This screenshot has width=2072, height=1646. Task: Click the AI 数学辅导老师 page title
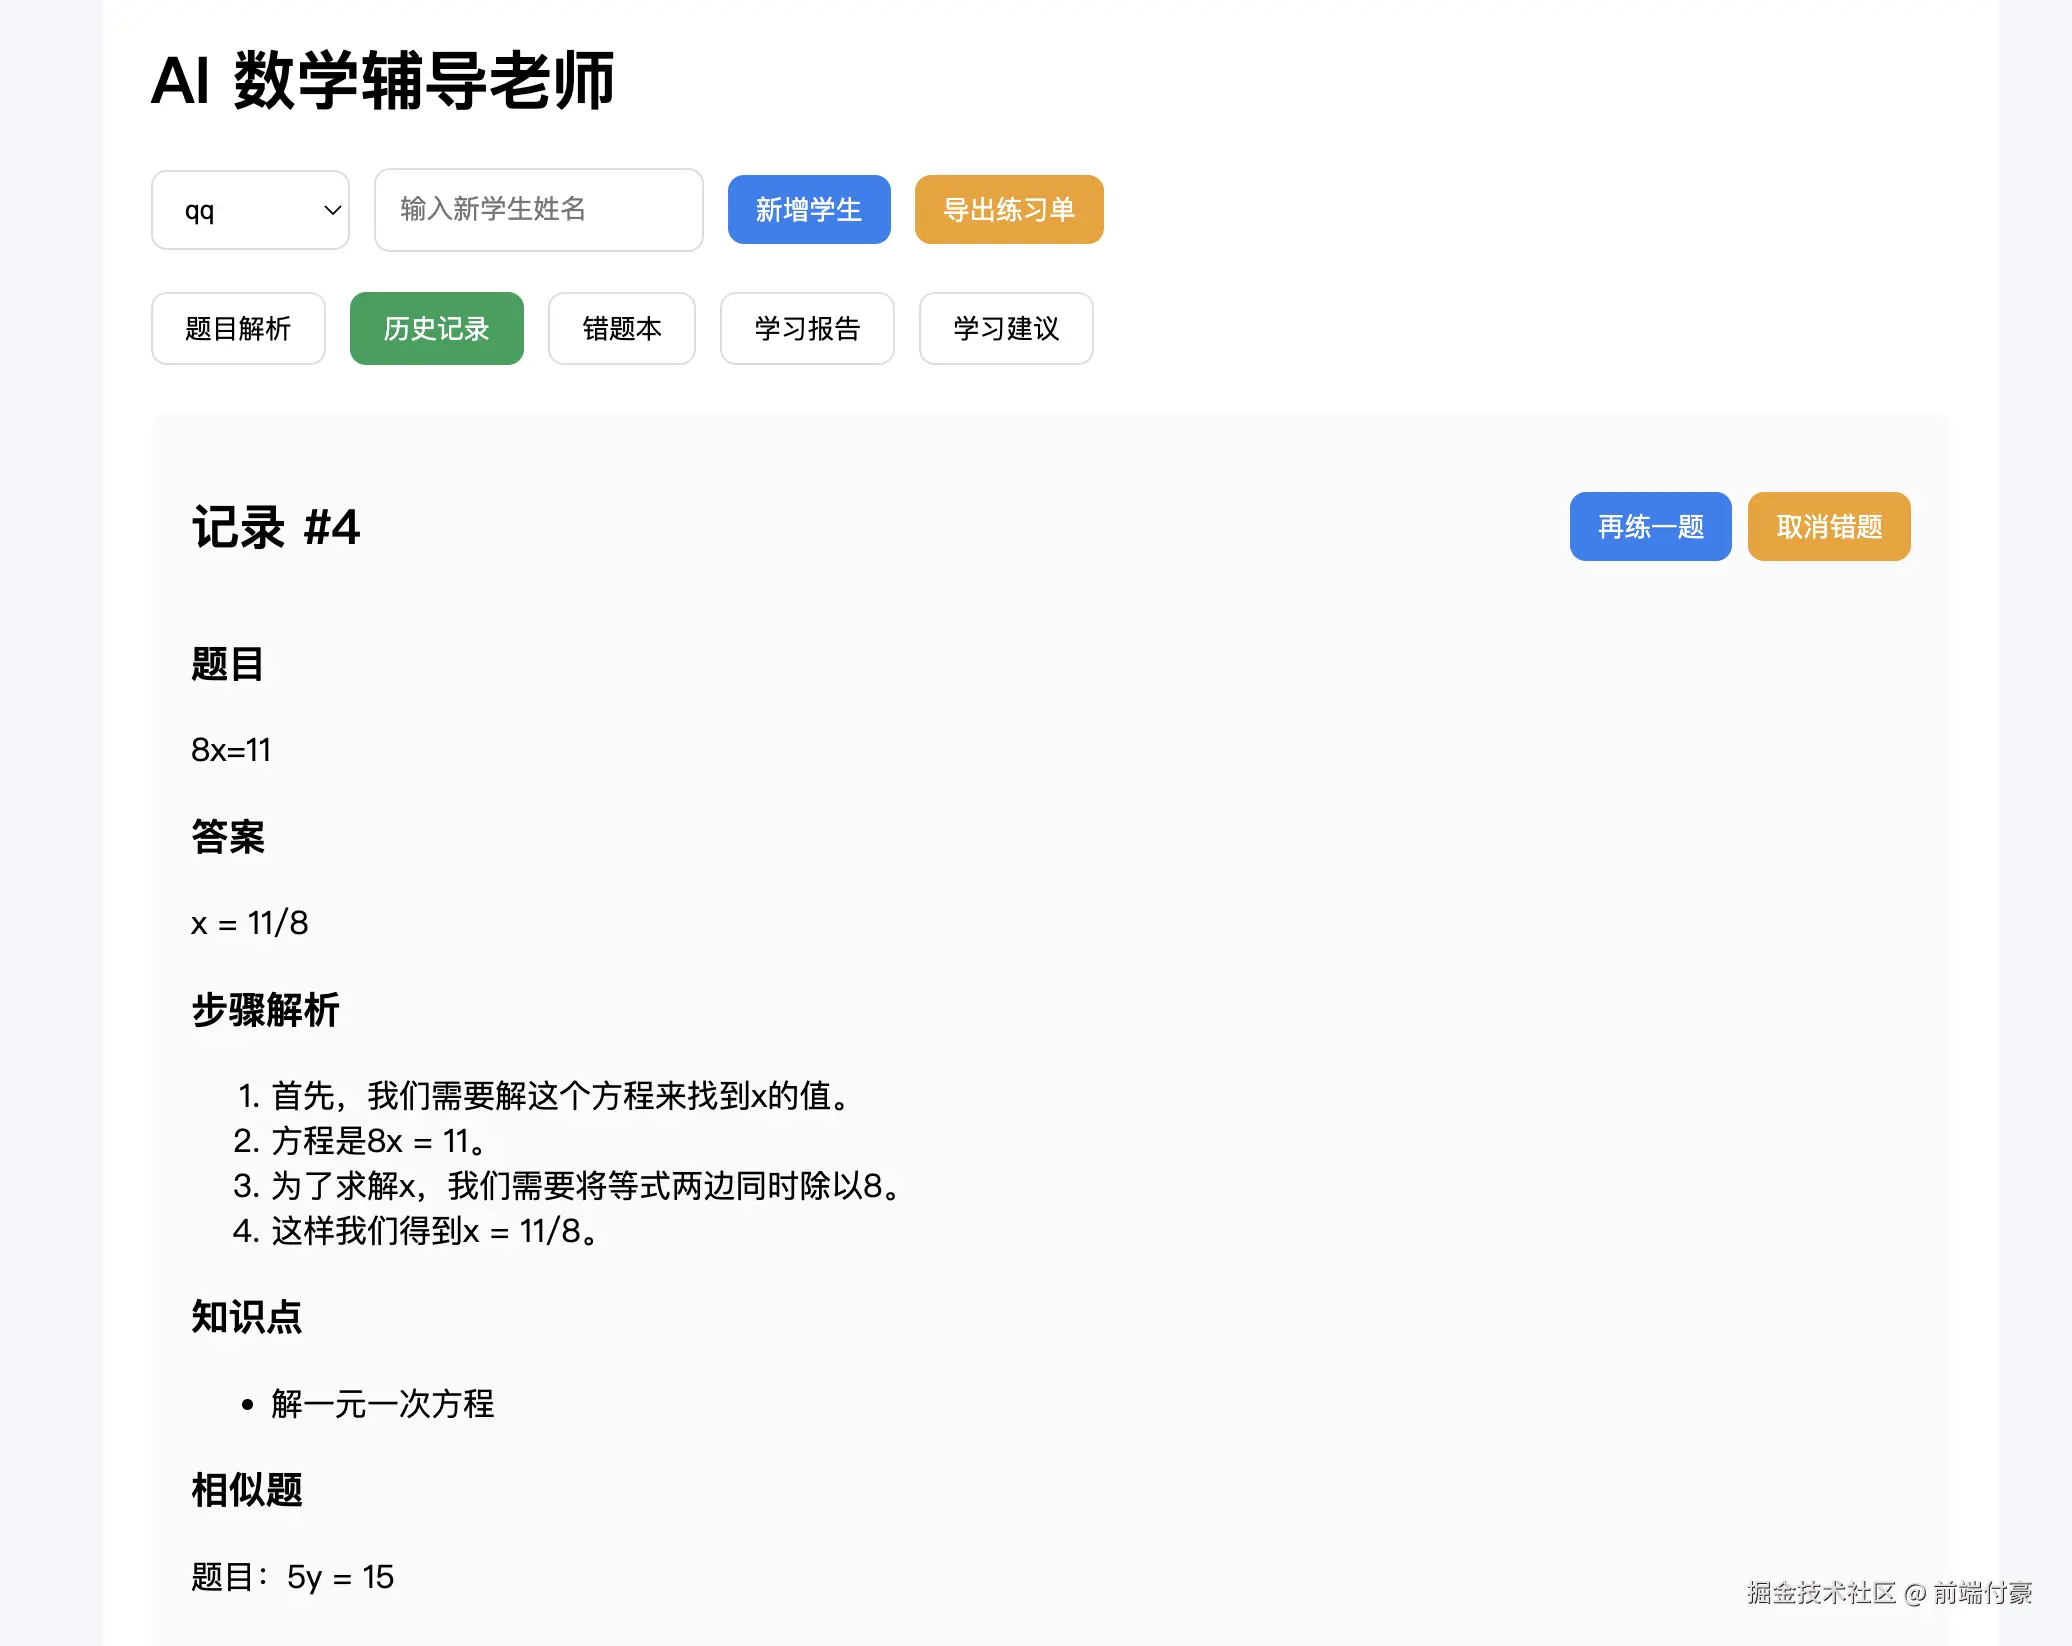pyautogui.click(x=383, y=80)
